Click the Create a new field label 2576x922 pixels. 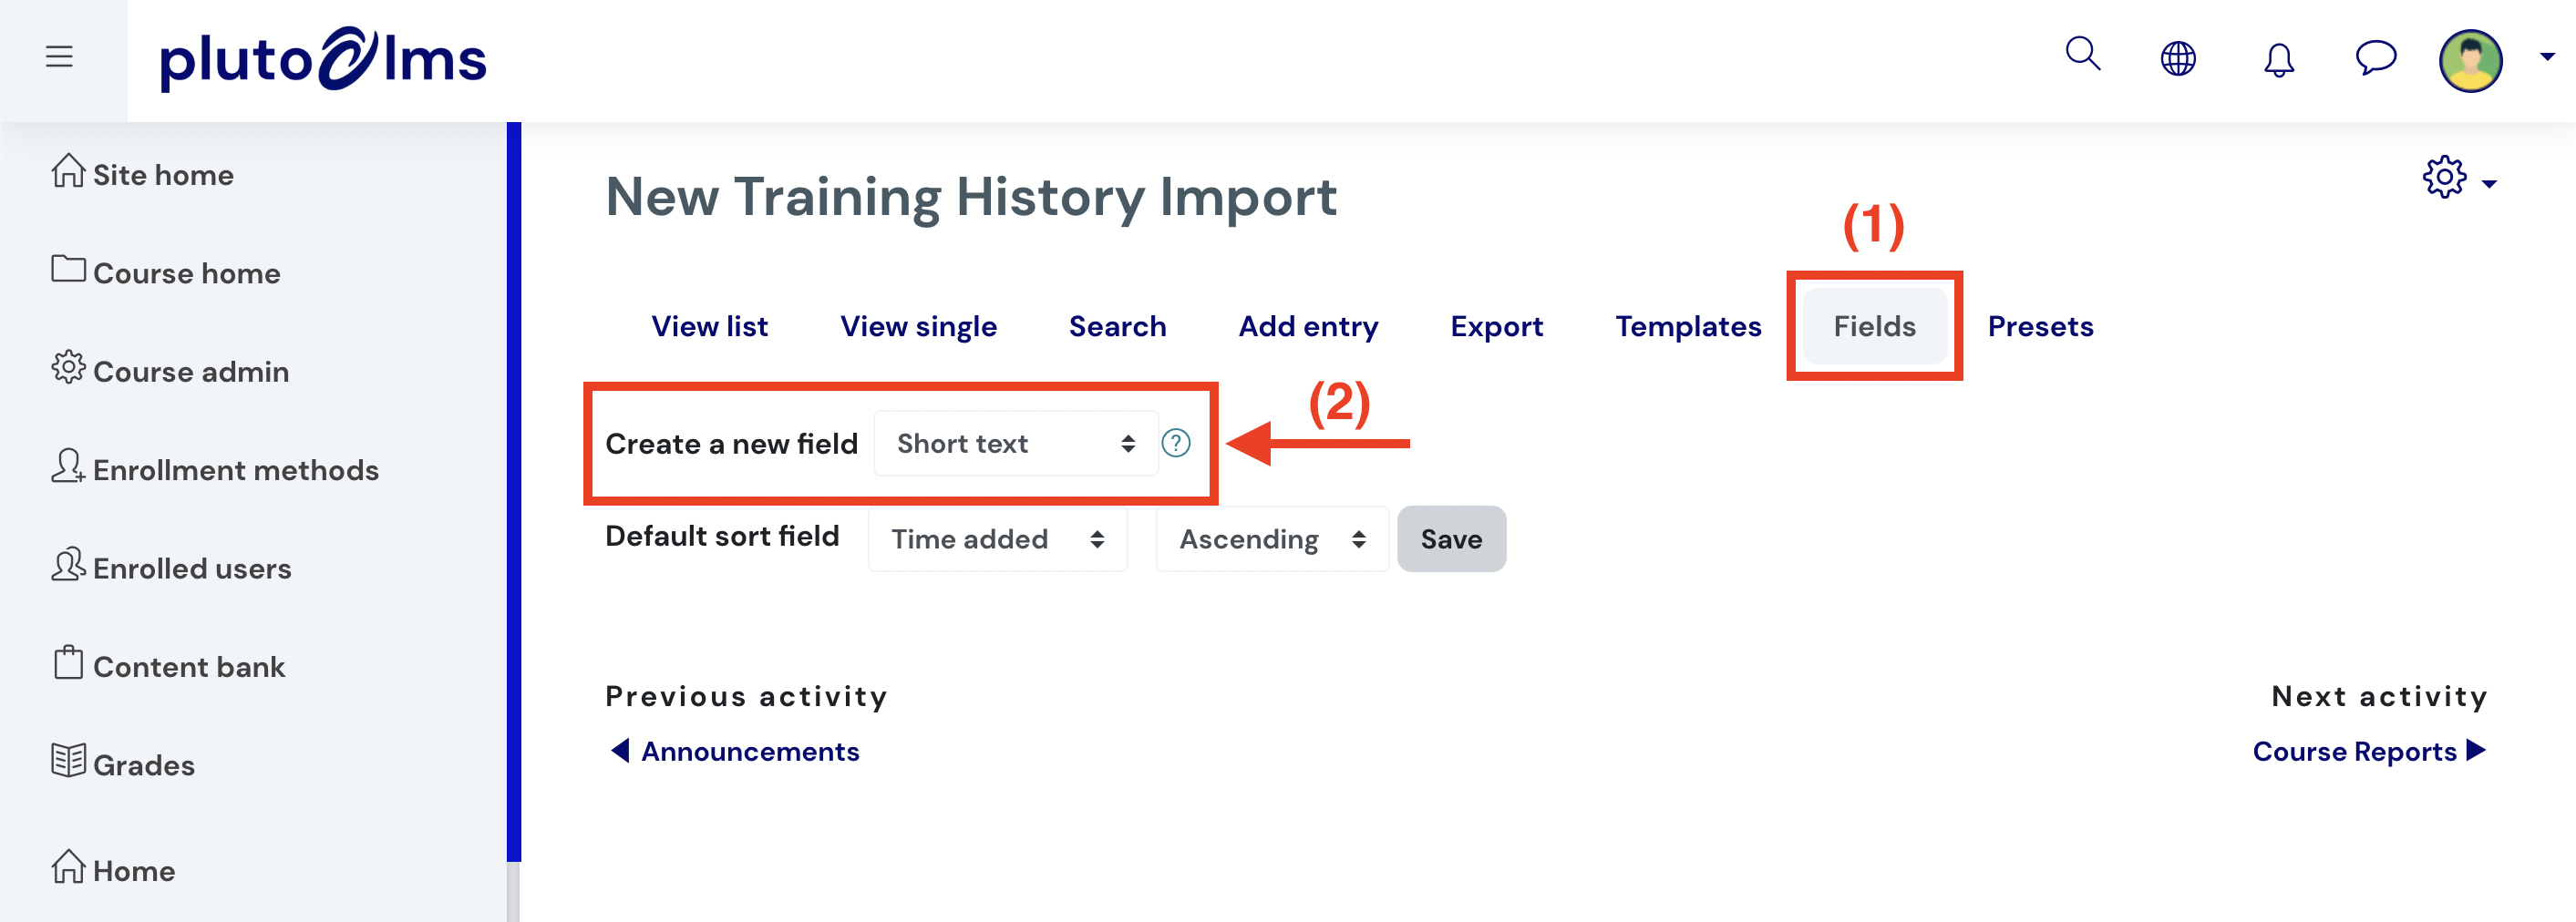pos(731,443)
